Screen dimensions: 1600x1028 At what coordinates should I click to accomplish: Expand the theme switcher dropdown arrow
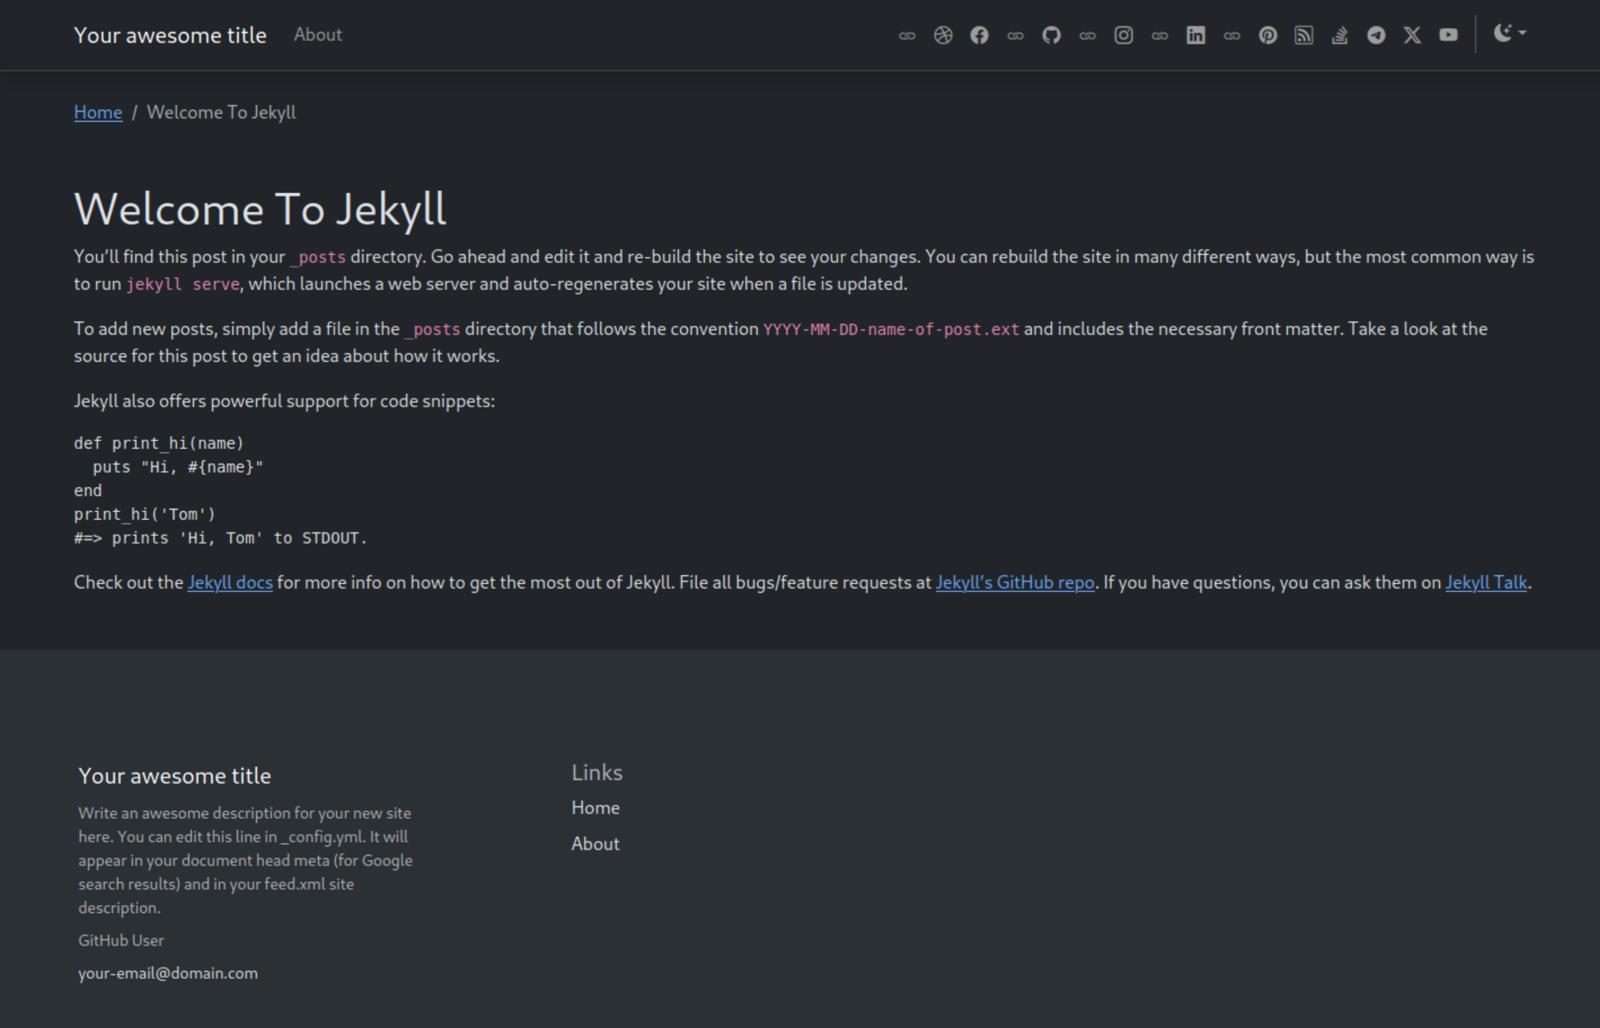pos(1522,36)
